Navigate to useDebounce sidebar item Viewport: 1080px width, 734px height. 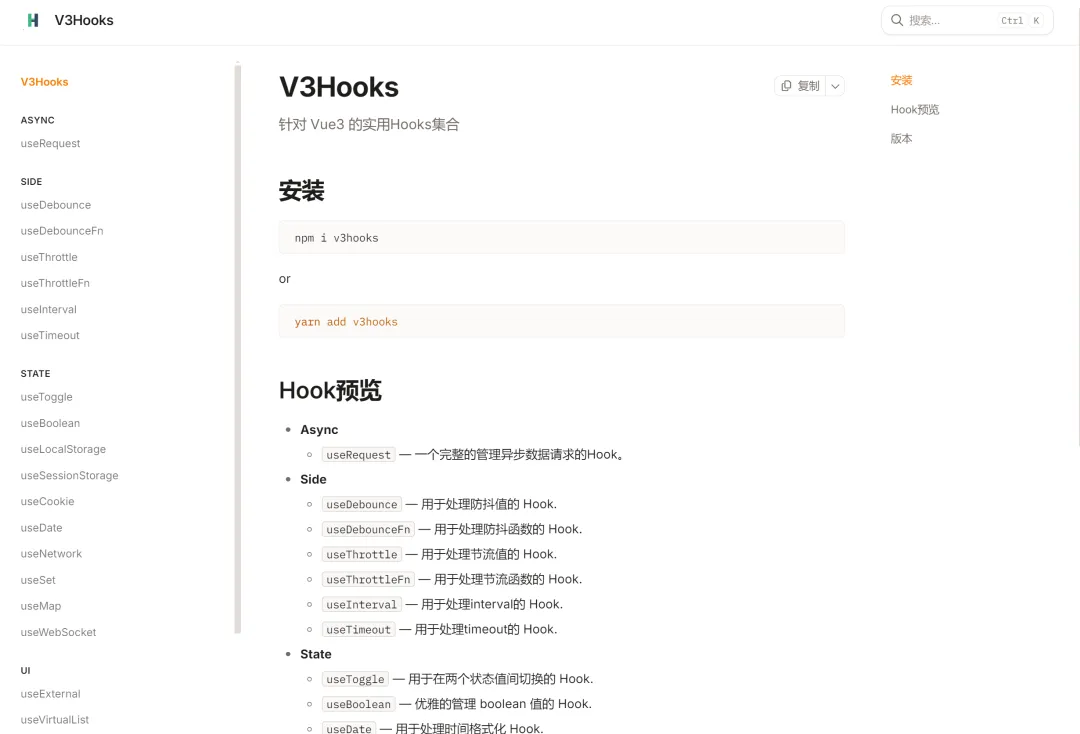55,205
